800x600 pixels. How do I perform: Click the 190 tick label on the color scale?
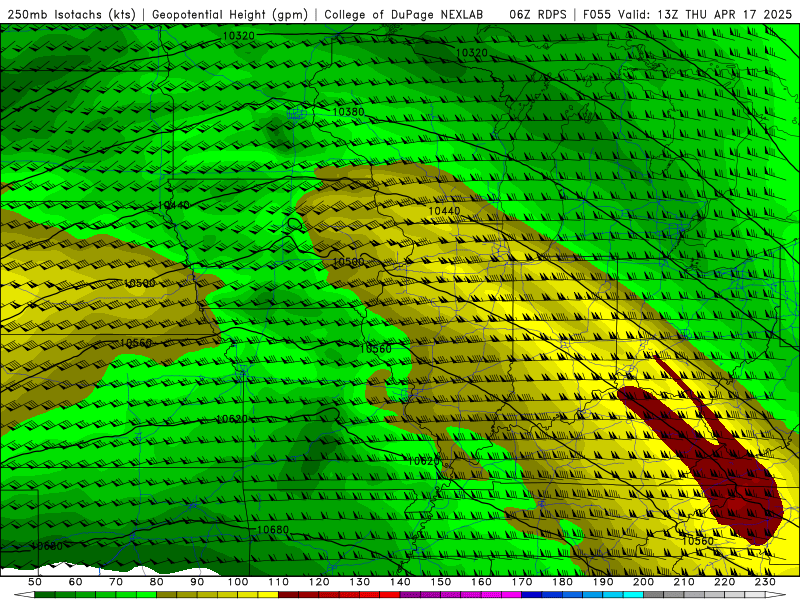point(603,582)
